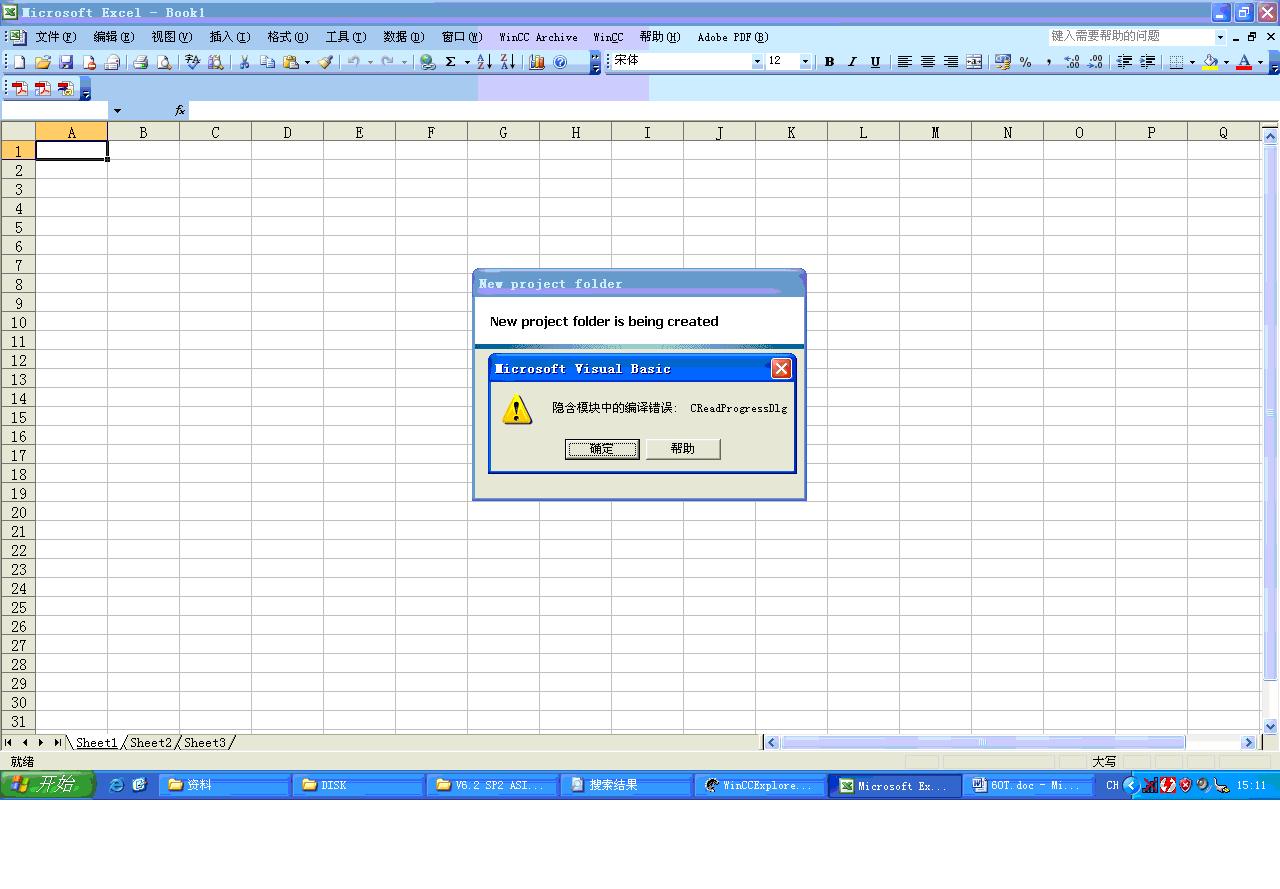This screenshot has width=1280, height=889.
Task: Apply percent style format
Action: (1026, 62)
